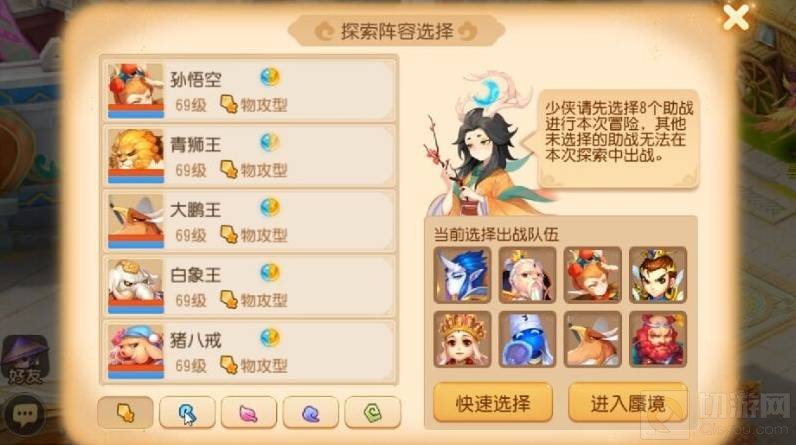Viewport: 796px width, 445px height.
Task: Remove the blue dragon hero from team
Action: [x=462, y=275]
